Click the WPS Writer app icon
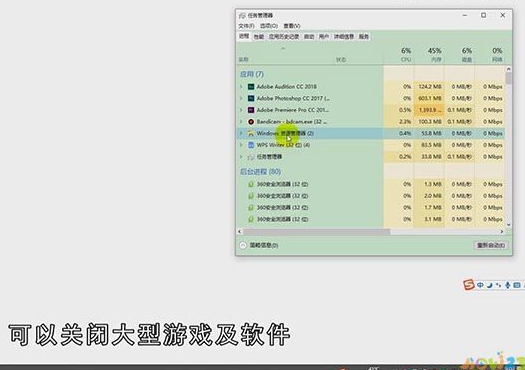 coord(251,145)
